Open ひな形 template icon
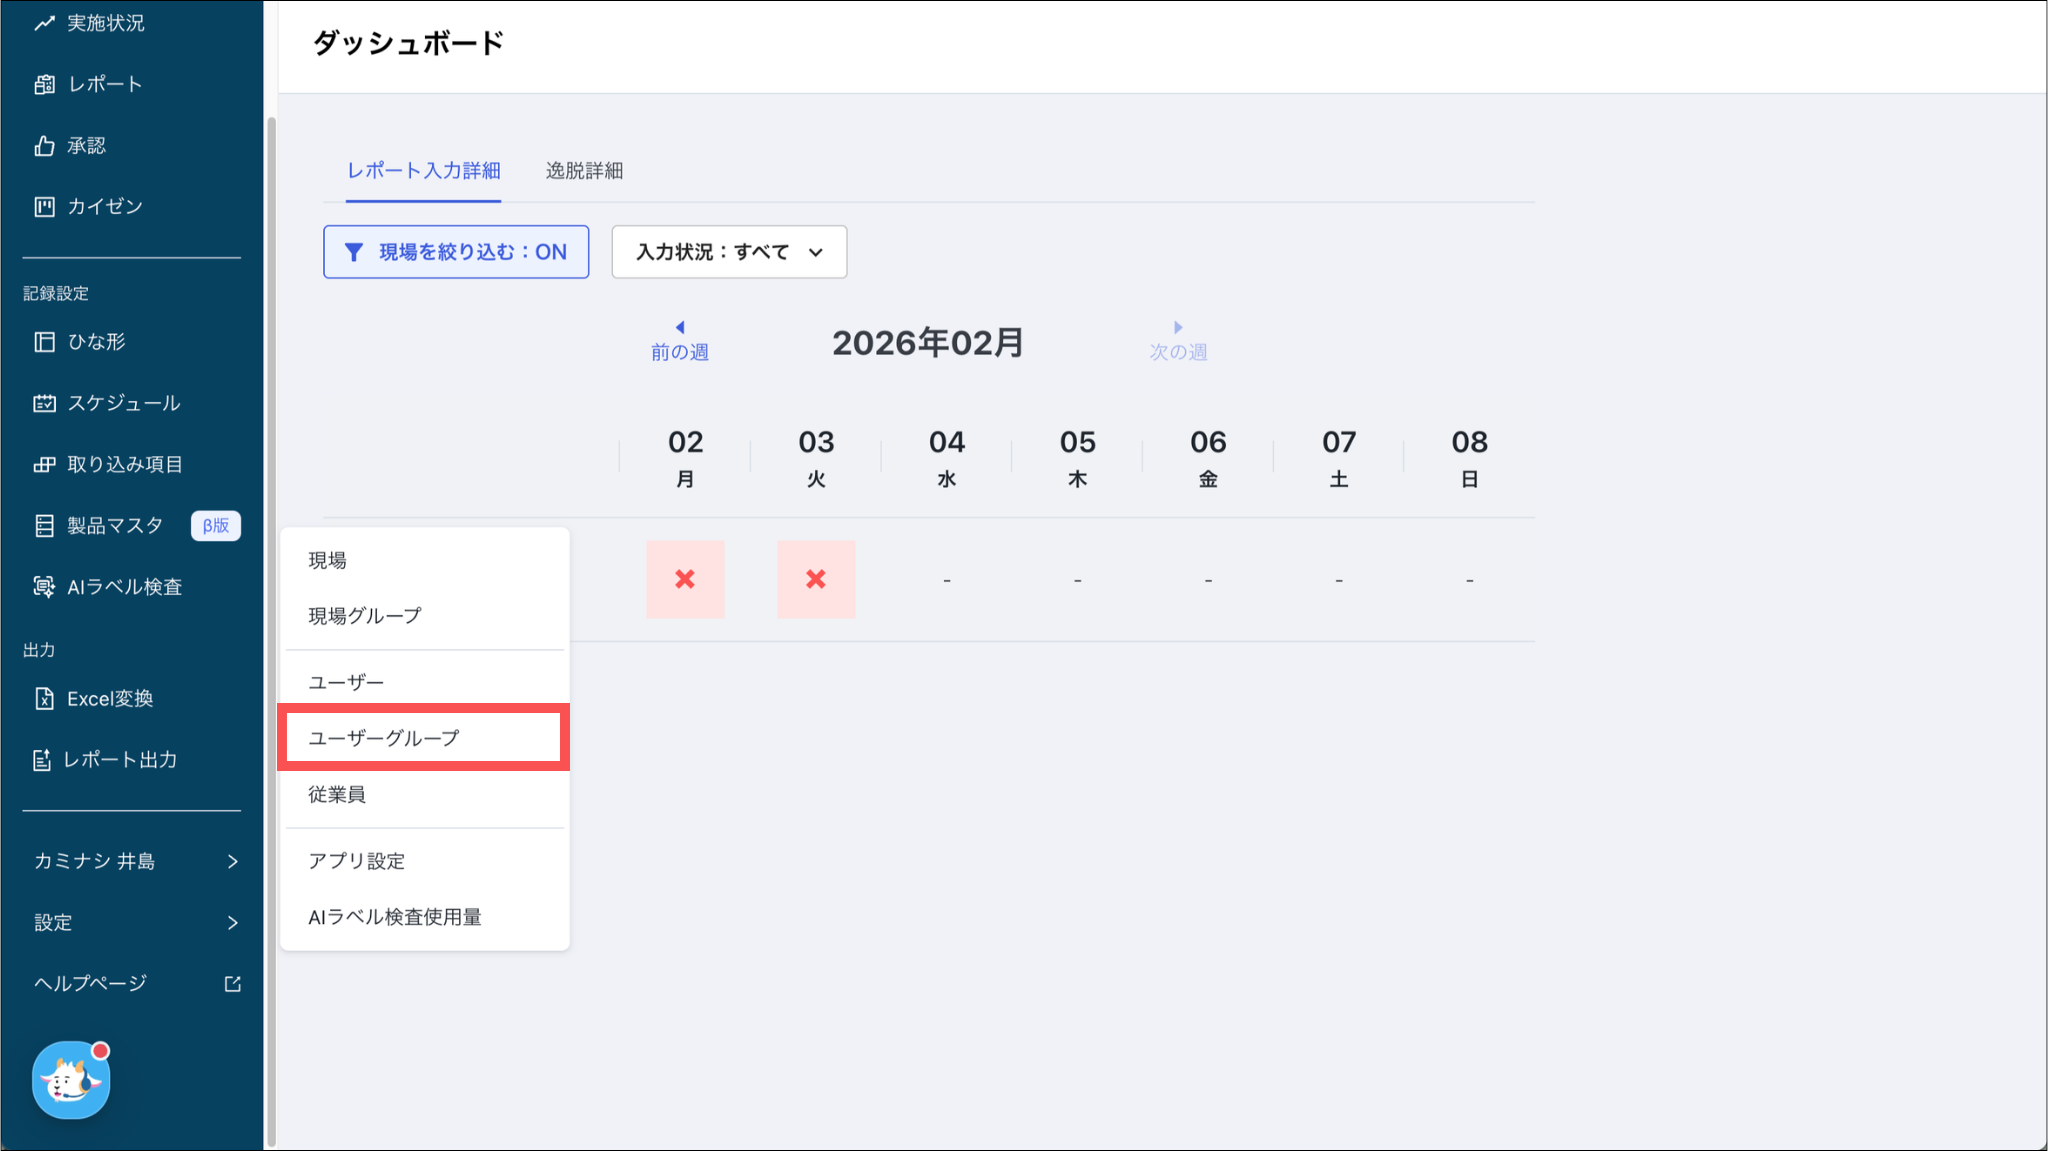This screenshot has height=1151, width=2048. pyautogui.click(x=44, y=342)
